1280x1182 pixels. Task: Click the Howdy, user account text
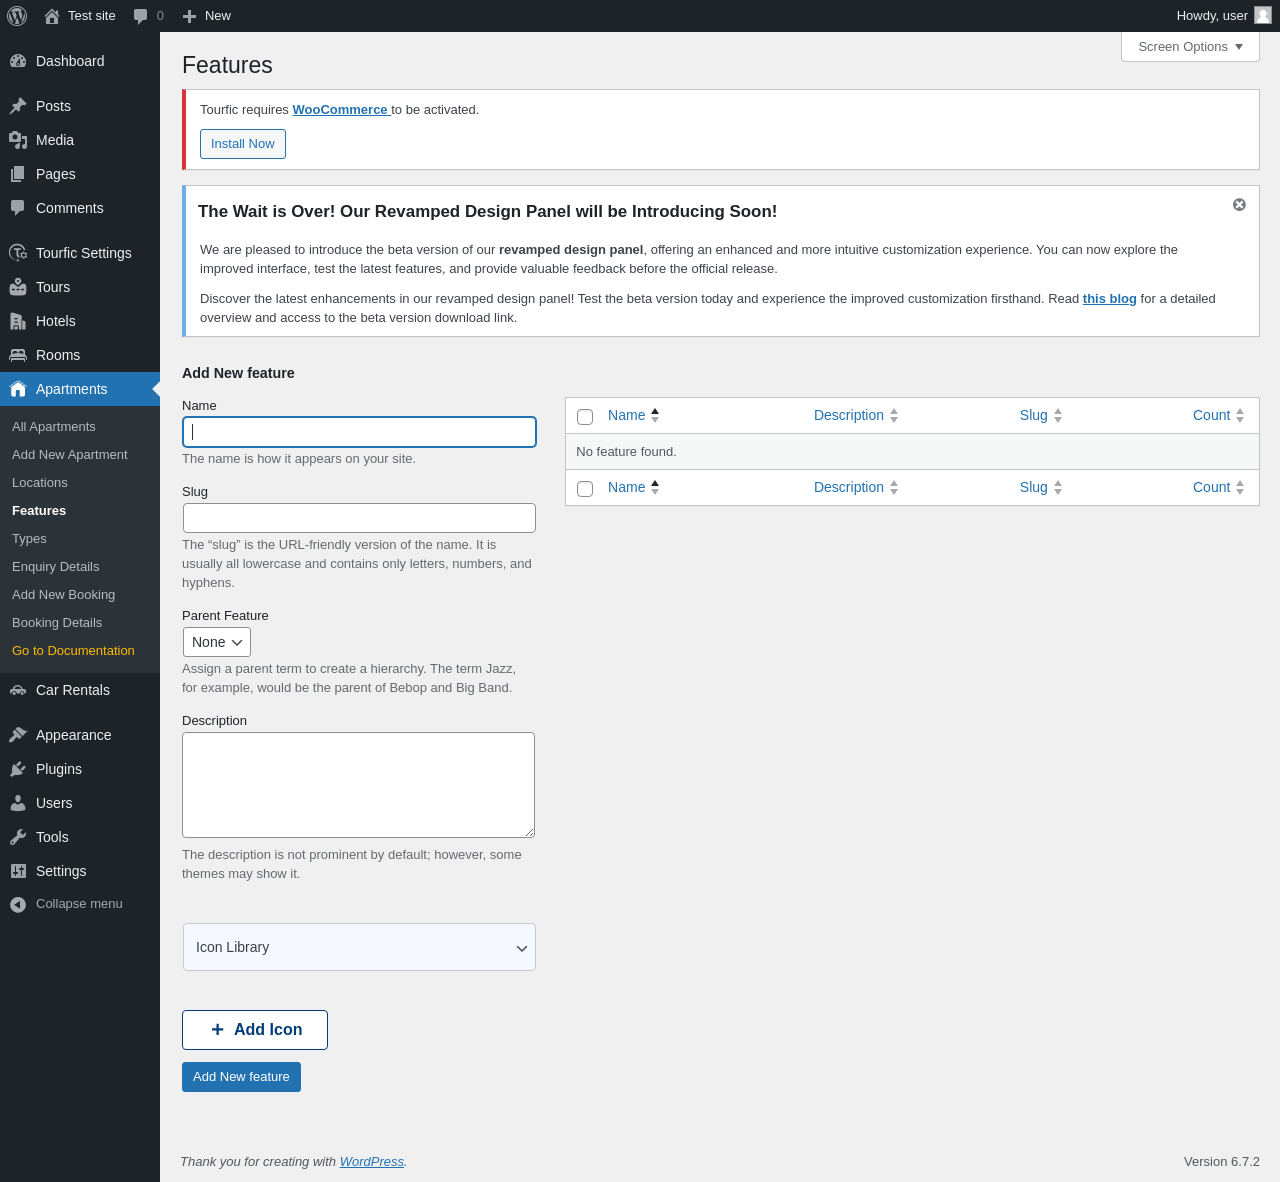pos(1212,15)
